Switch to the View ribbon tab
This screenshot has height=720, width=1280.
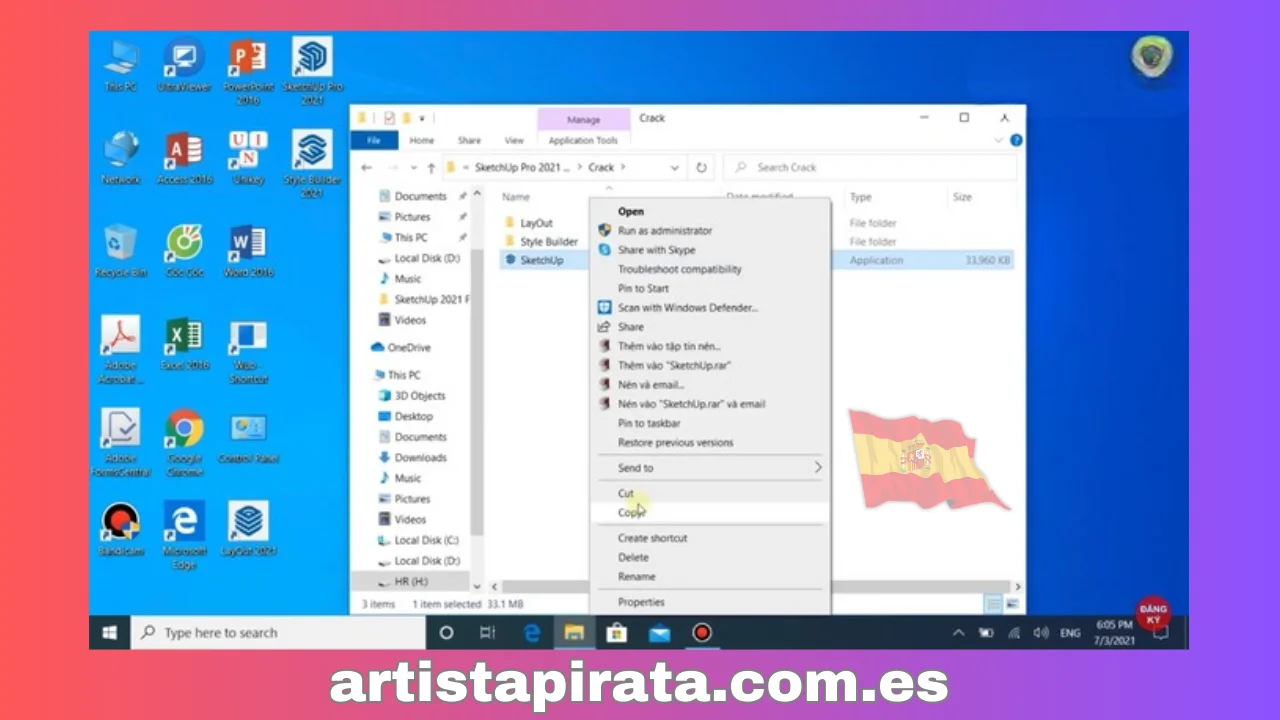(514, 141)
